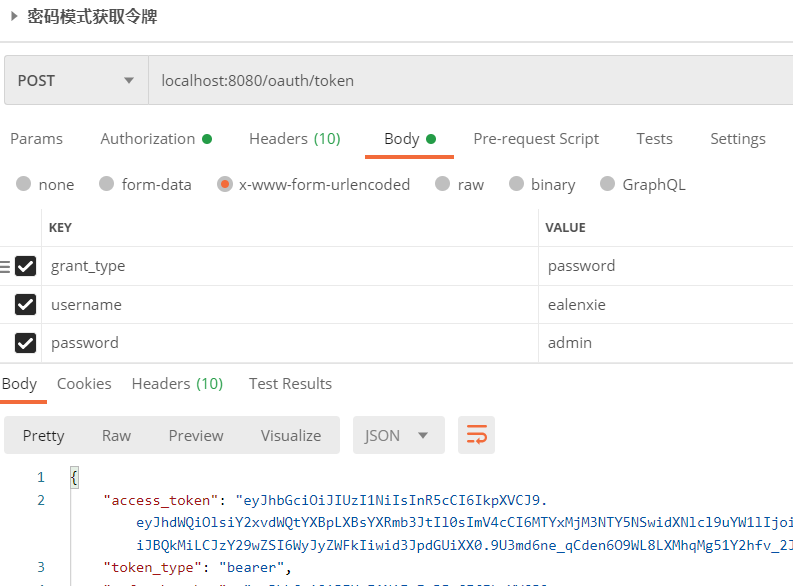Click line number 2 in response

[41, 500]
